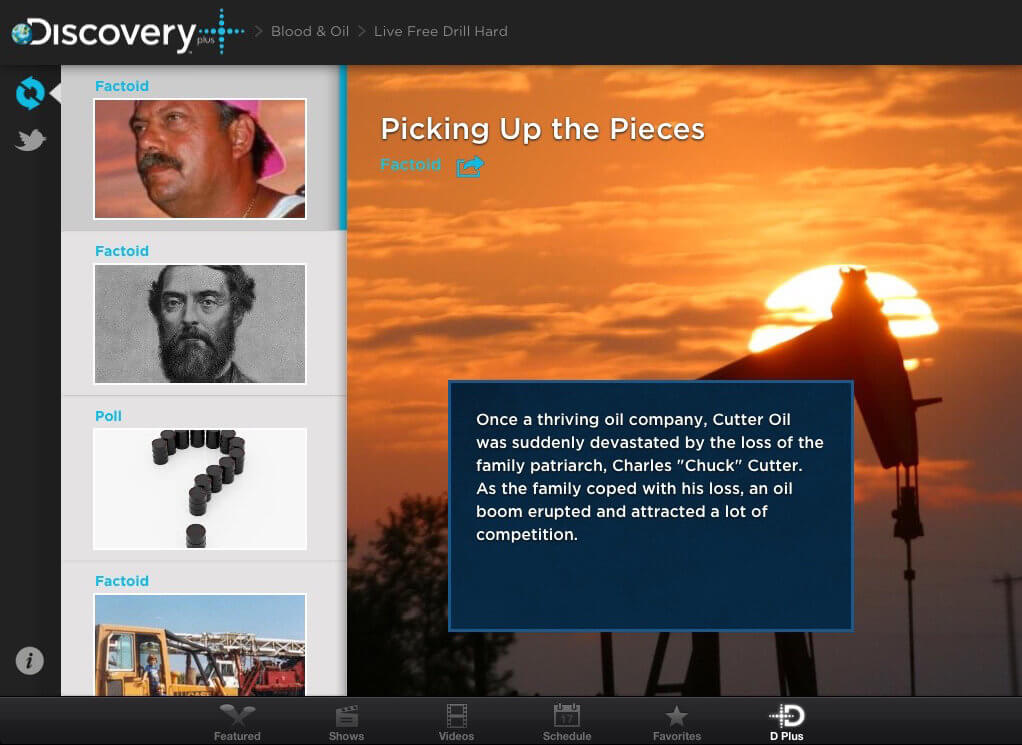The height and width of the screenshot is (745, 1022).
Task: Open the Twitter bird icon
Action: (x=31, y=139)
